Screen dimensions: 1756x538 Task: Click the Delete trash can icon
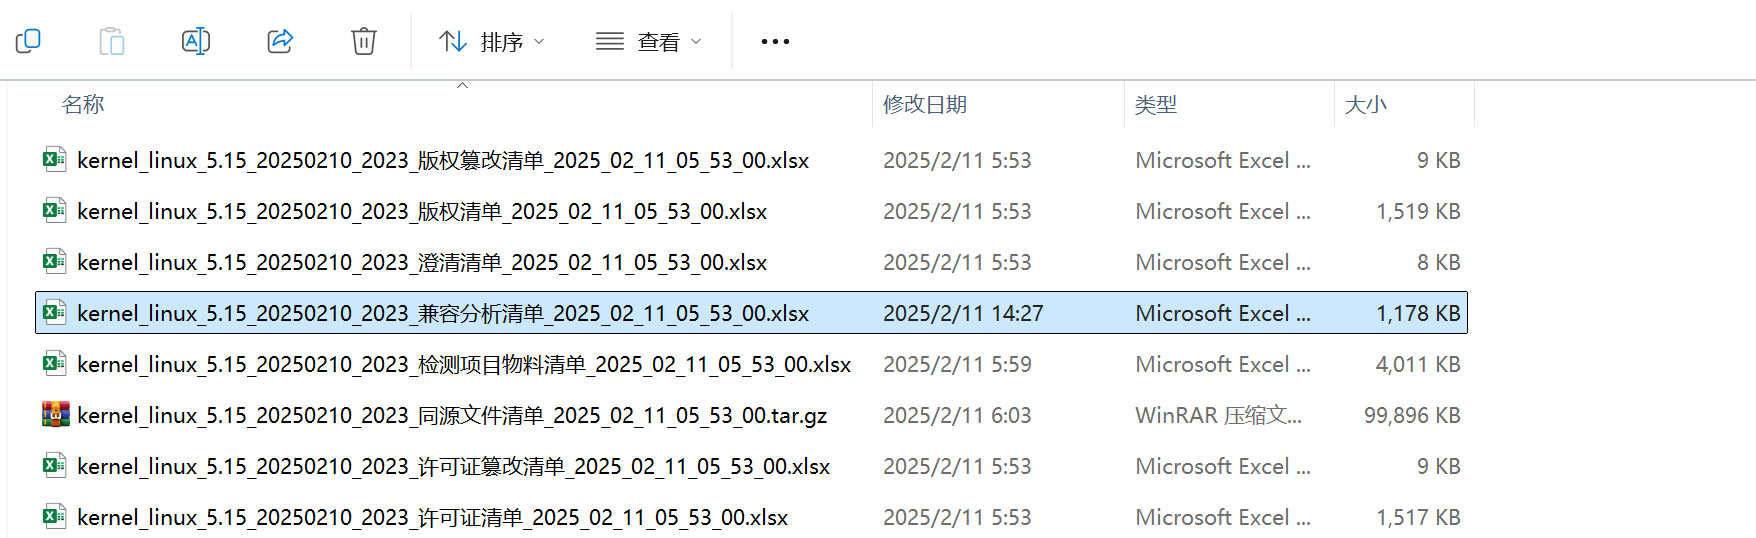(364, 41)
